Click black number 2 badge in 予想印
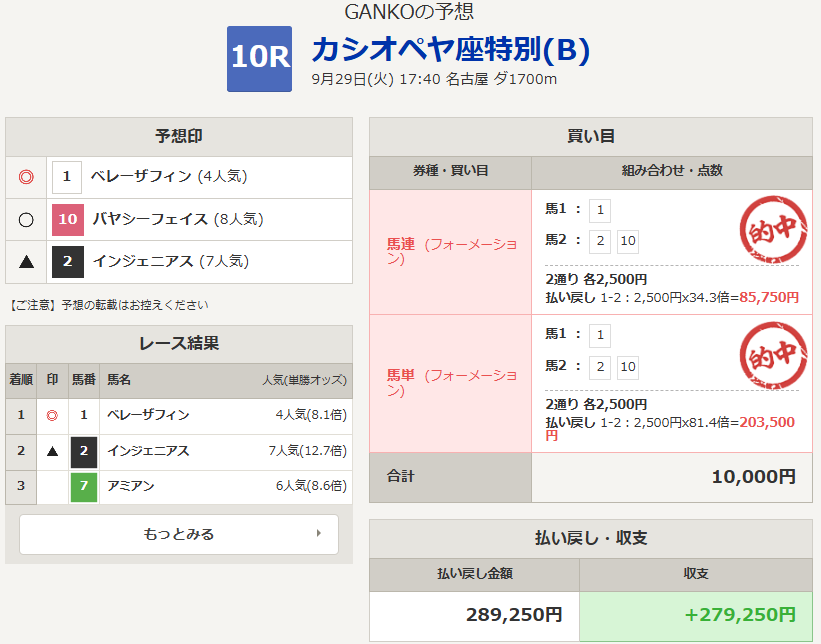821x644 pixels. [x=68, y=262]
